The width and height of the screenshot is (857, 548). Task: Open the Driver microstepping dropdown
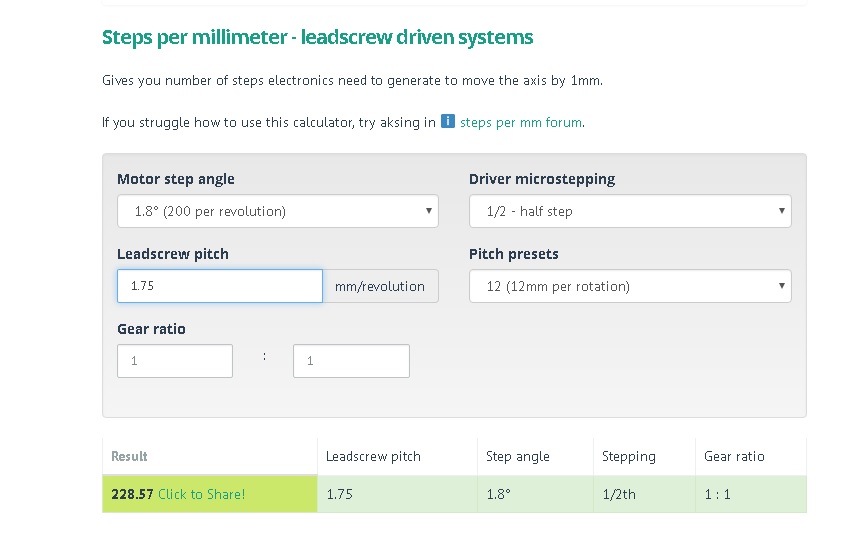click(630, 211)
